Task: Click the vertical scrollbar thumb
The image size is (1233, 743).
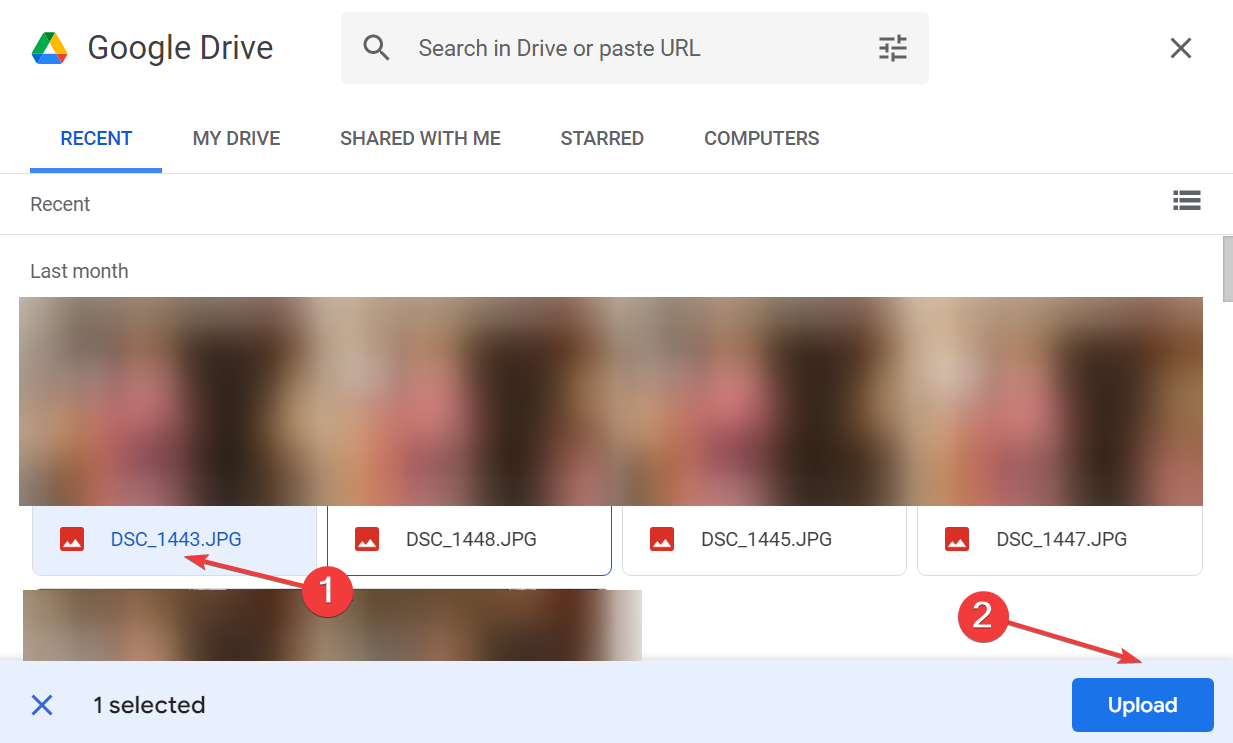Action: click(1228, 268)
